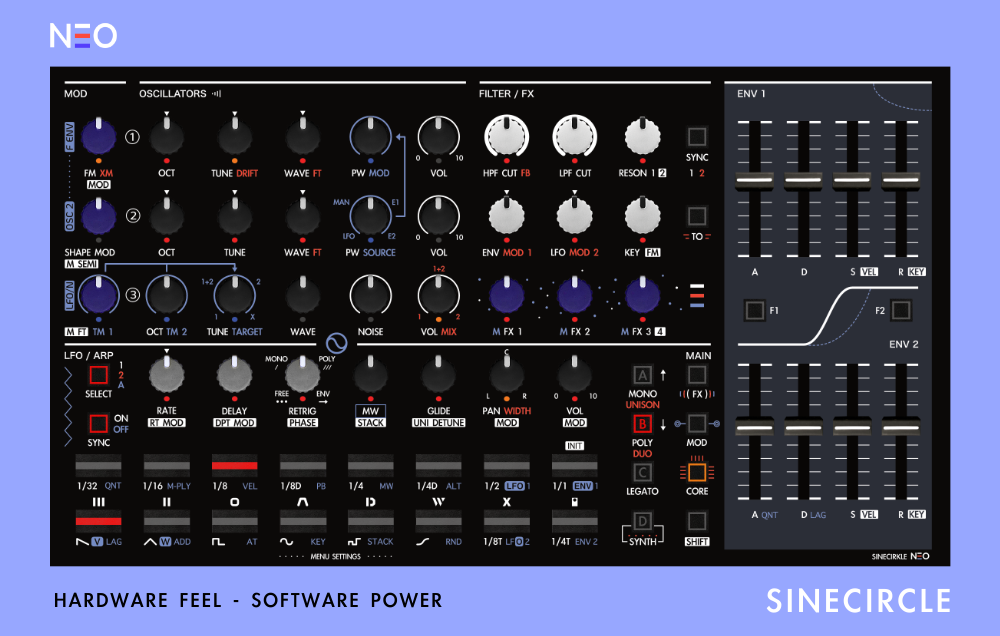Click the ENV 2 Decay LAG slider handle
Screen dimensions: 1000x636
click(804, 426)
